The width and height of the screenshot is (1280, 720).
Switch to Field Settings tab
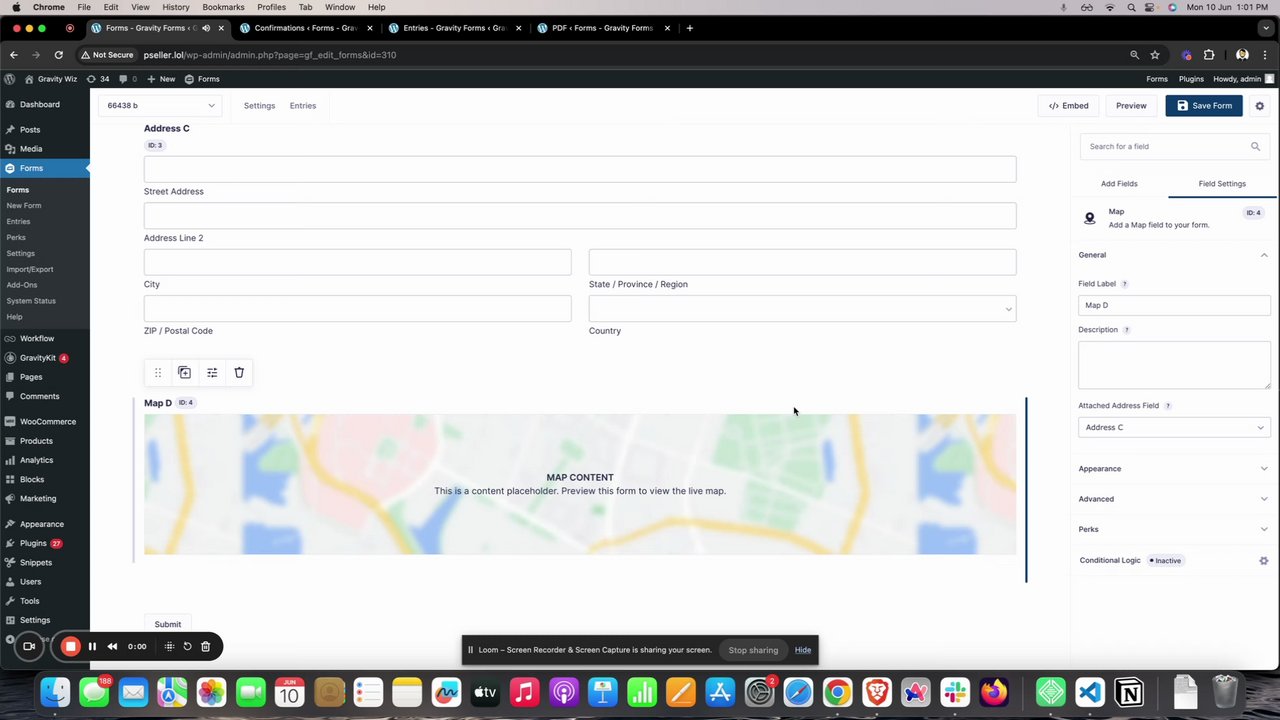tap(1222, 184)
